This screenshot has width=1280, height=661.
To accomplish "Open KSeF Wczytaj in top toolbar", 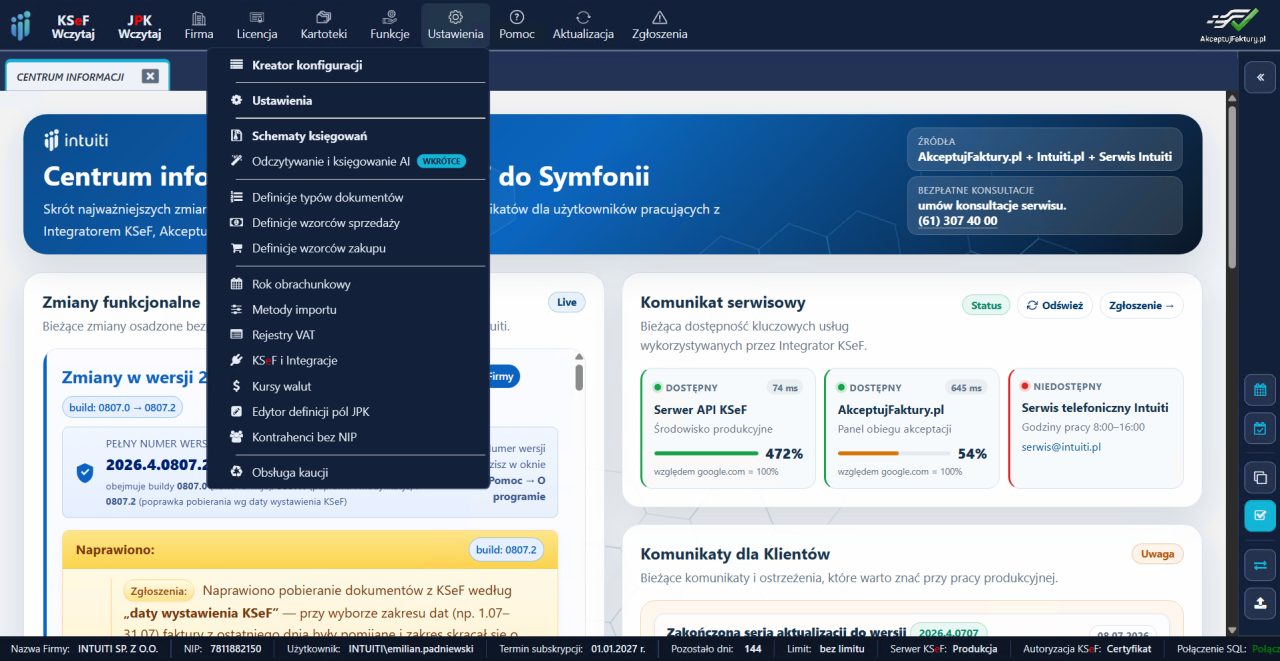I will (73, 26).
